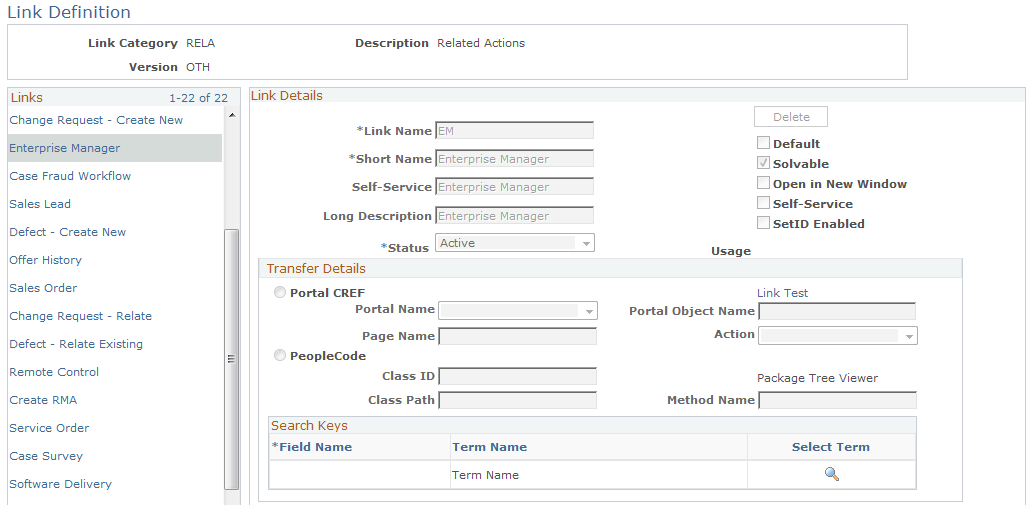Image resolution: width=1035 pixels, height=505 pixels.
Task: Select the Portal CREF radio button
Action: [280, 292]
